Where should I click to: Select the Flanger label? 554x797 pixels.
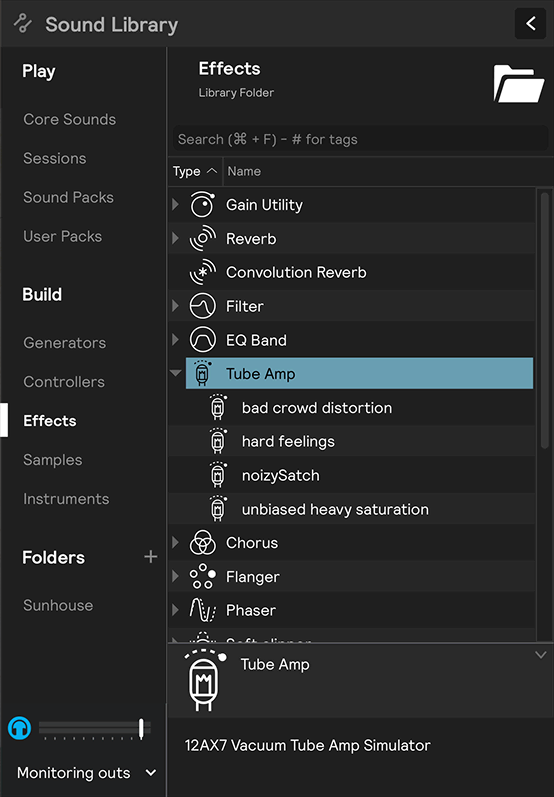coord(253,577)
